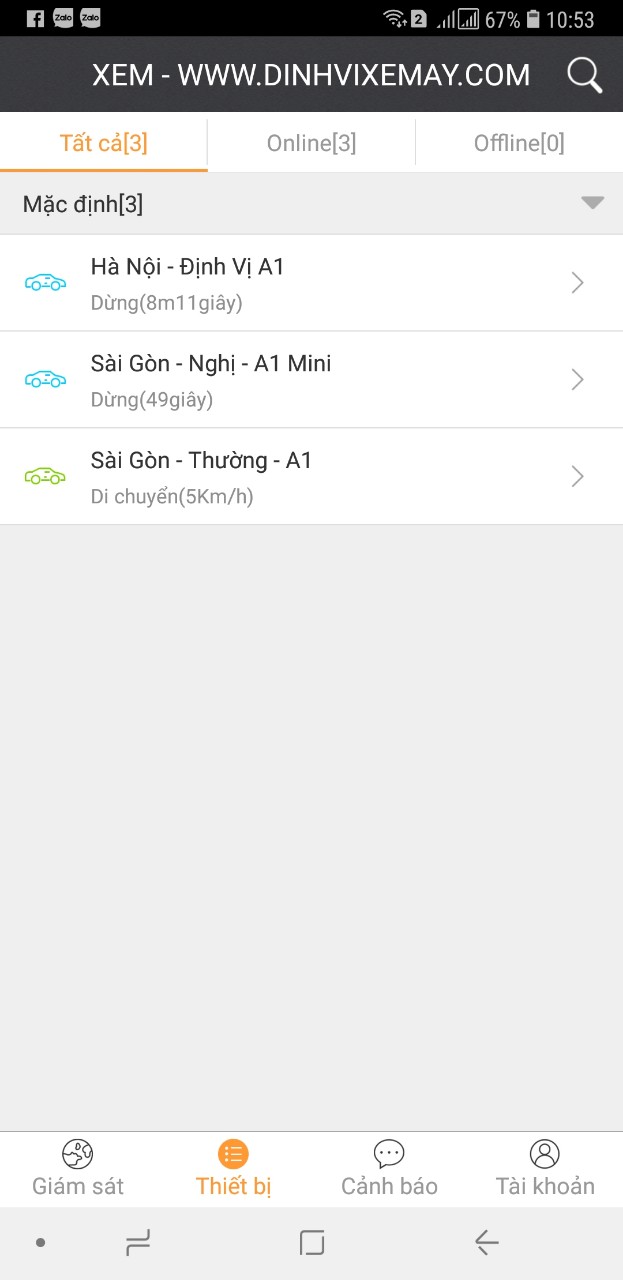Open Giám sát globe icon
The height and width of the screenshot is (1280, 623).
click(77, 1154)
